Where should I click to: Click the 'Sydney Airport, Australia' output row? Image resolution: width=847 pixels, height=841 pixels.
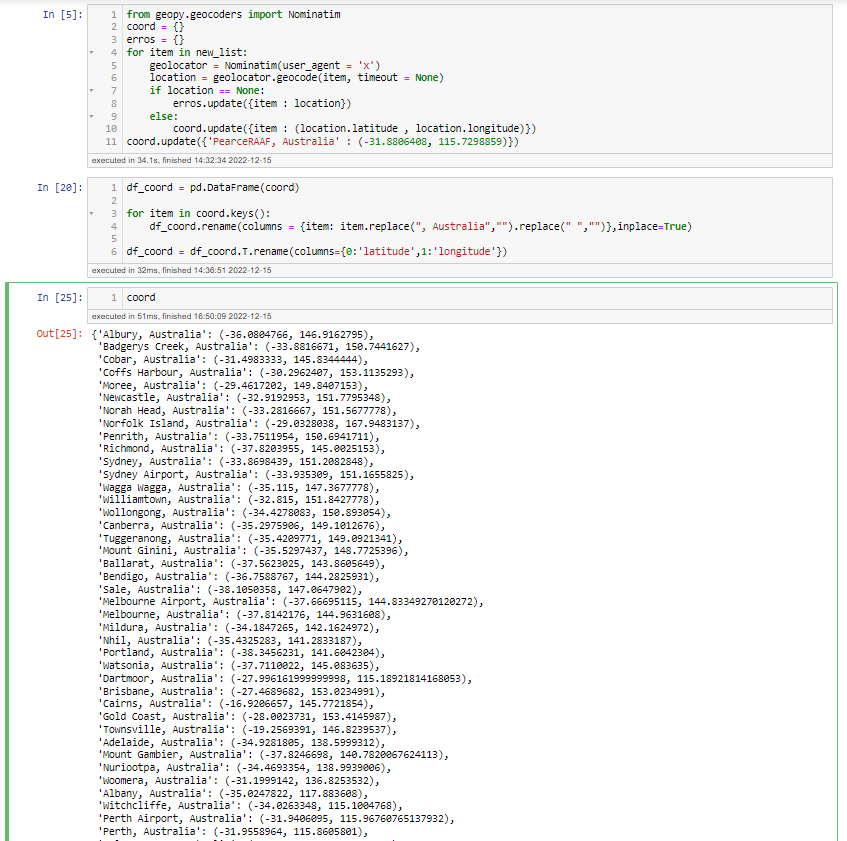[x=256, y=475]
